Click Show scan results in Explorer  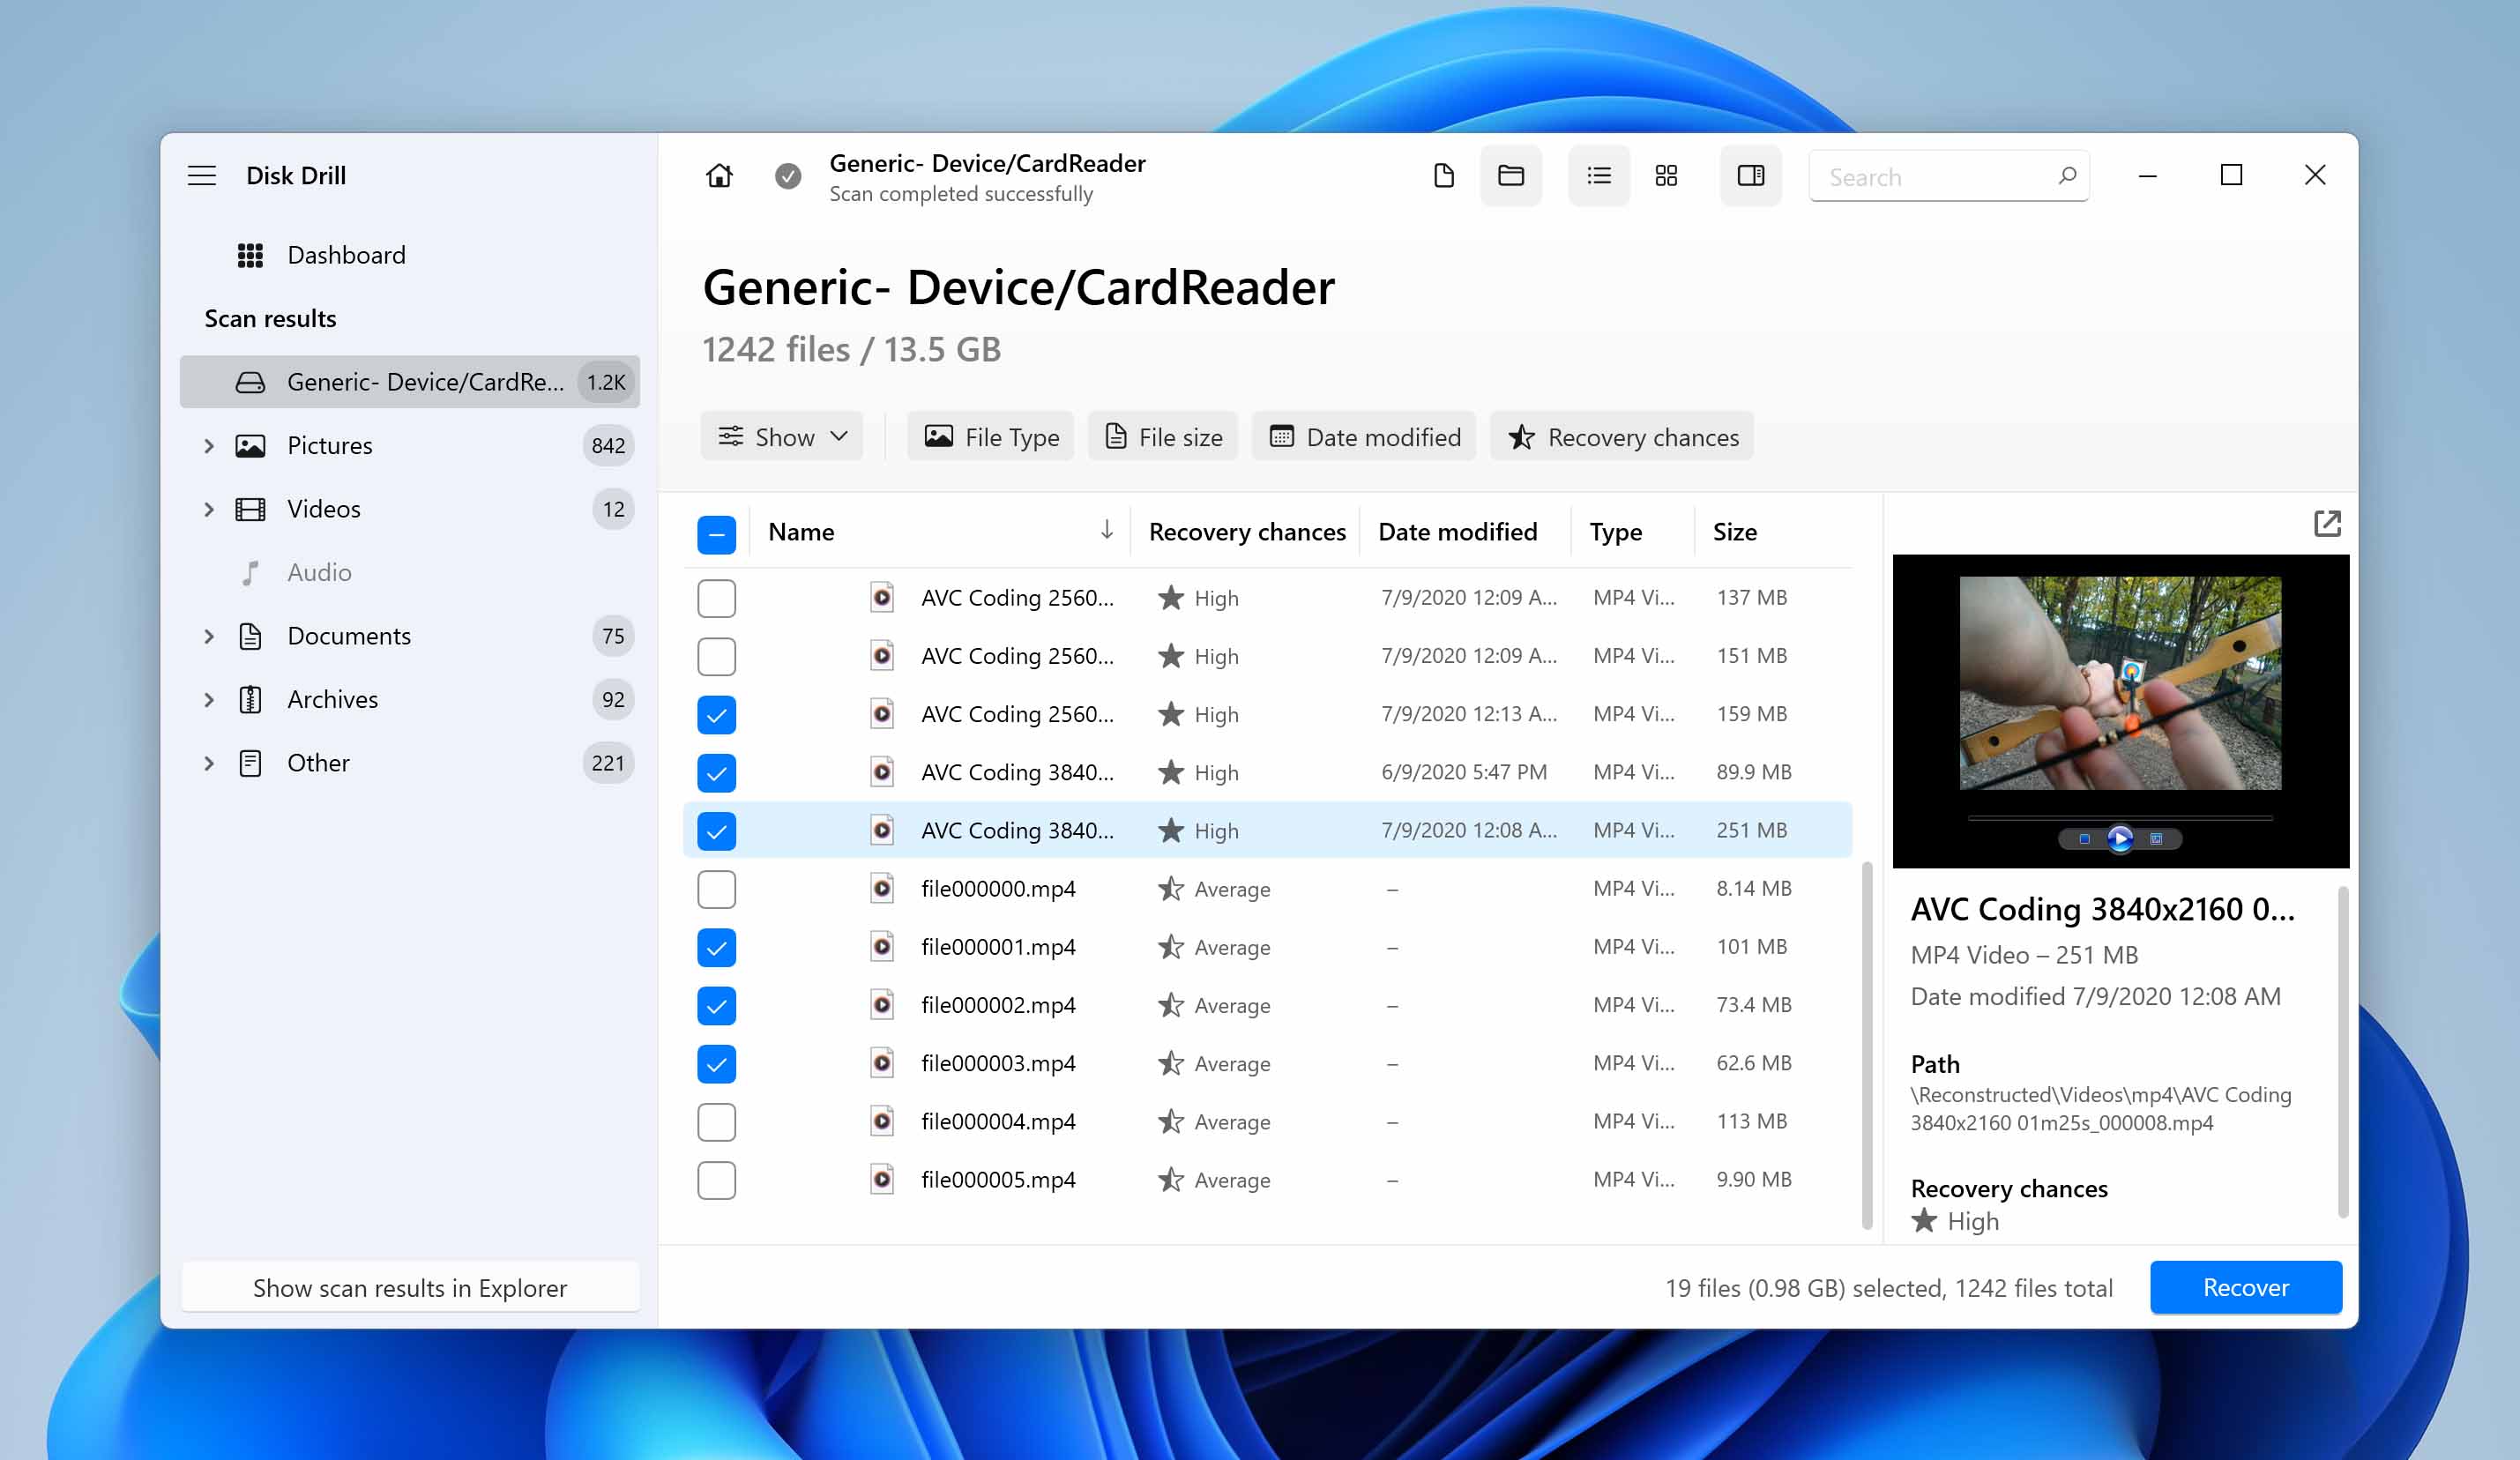pyautogui.click(x=408, y=1286)
